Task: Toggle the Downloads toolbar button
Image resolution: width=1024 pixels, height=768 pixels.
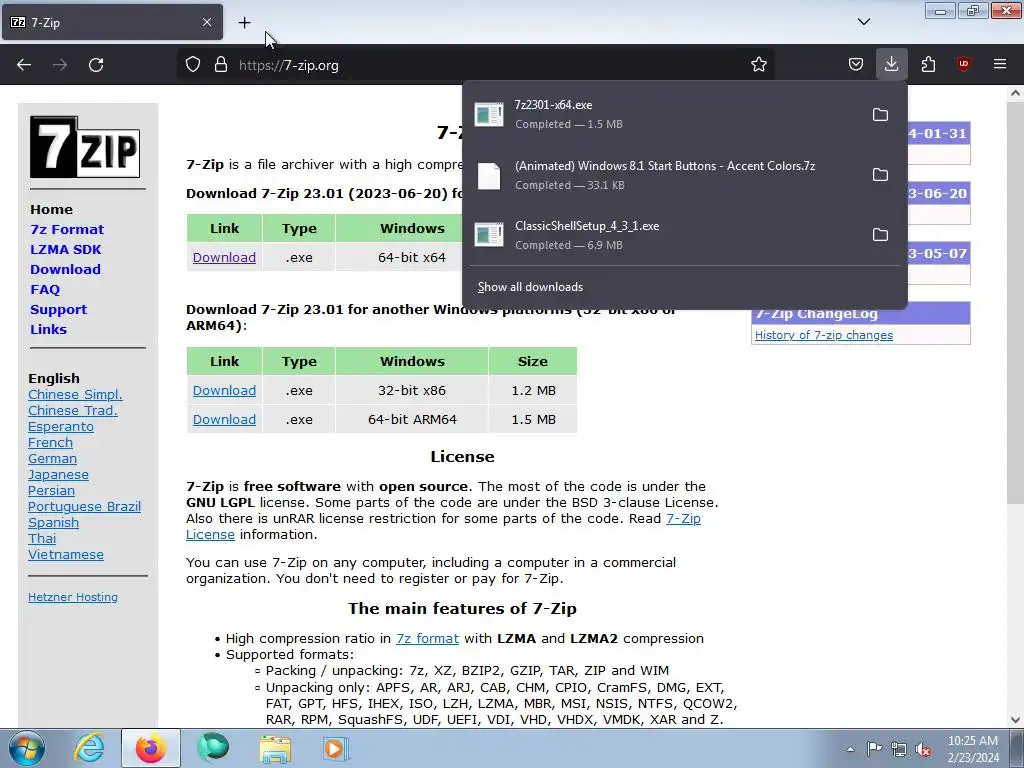Action: coord(891,64)
